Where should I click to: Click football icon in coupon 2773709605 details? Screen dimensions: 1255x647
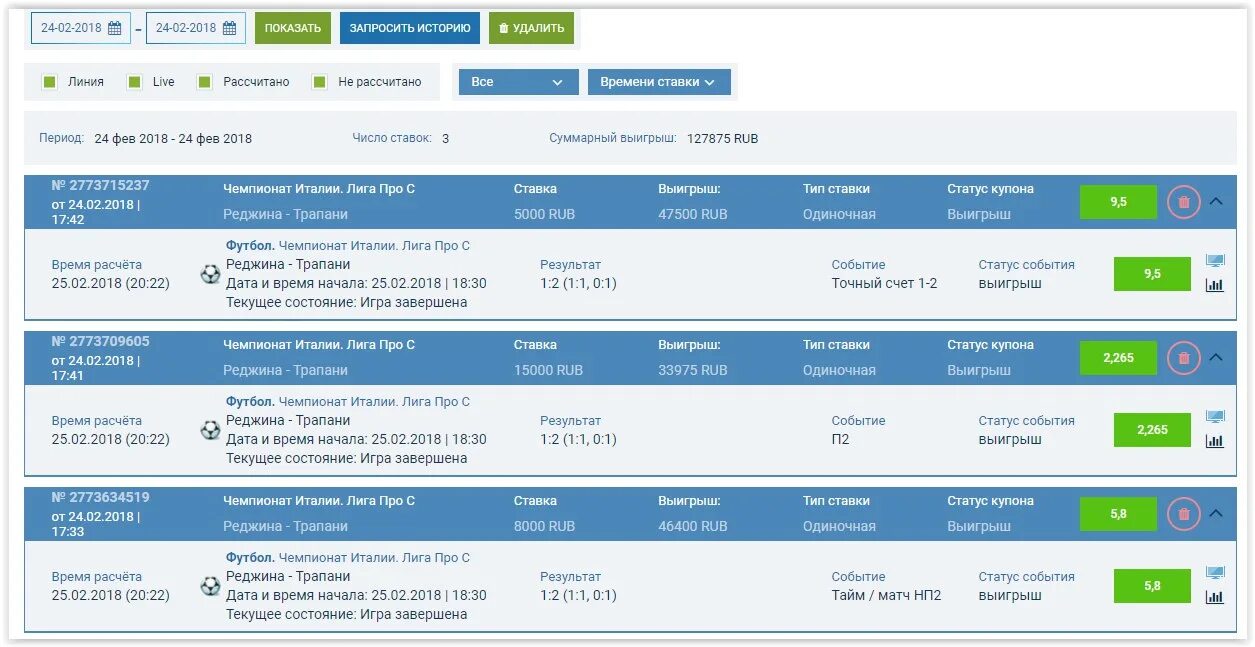210,430
